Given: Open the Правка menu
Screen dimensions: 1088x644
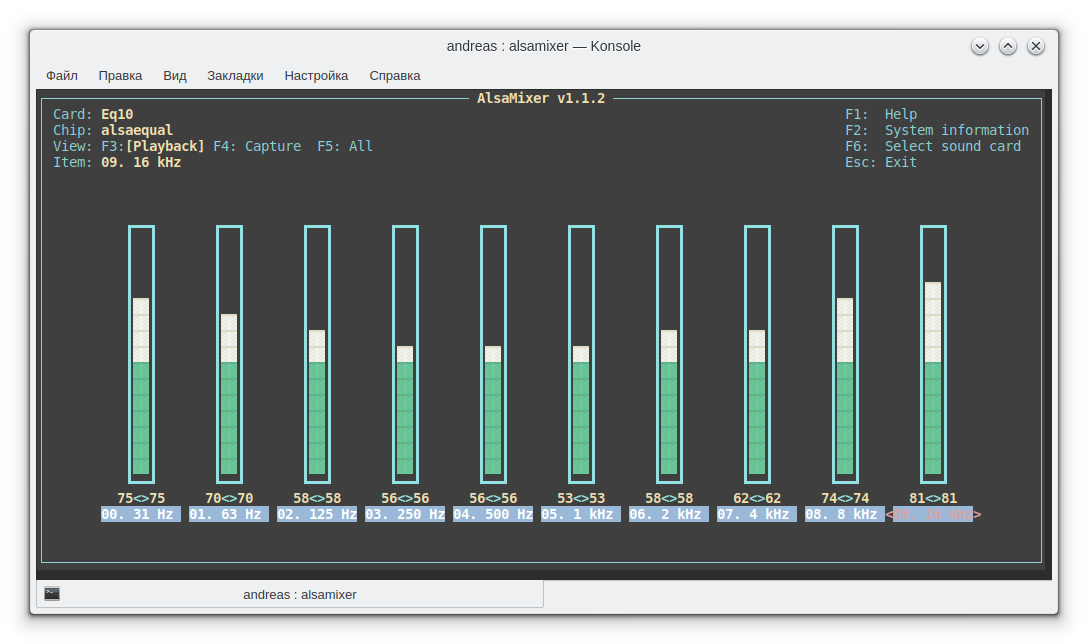Looking at the screenshot, I should [x=120, y=75].
